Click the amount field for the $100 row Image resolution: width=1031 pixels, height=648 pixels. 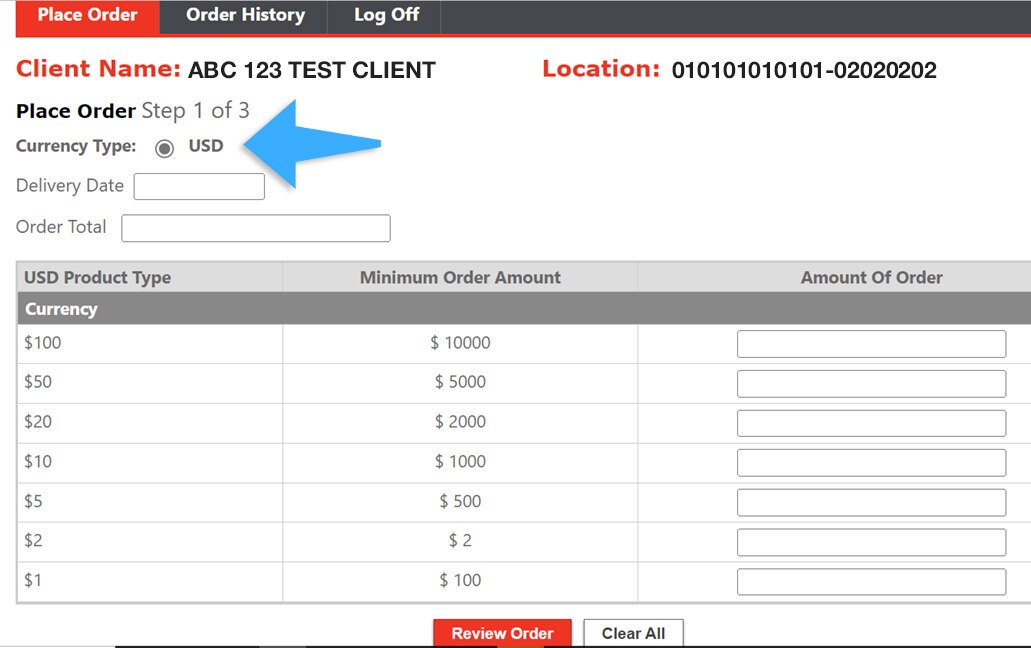pos(870,343)
